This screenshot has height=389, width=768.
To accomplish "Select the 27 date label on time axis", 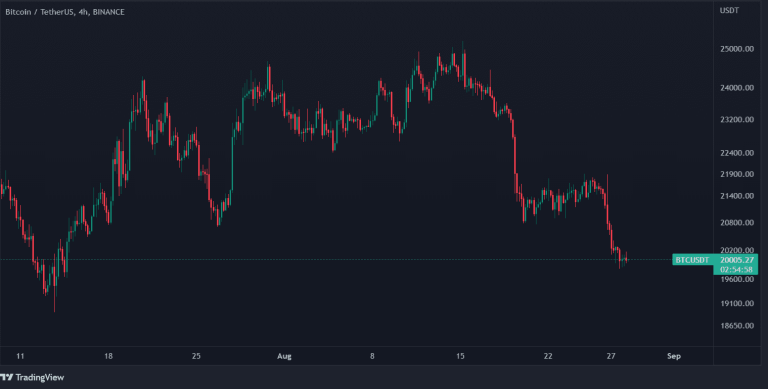I will 610,356.
